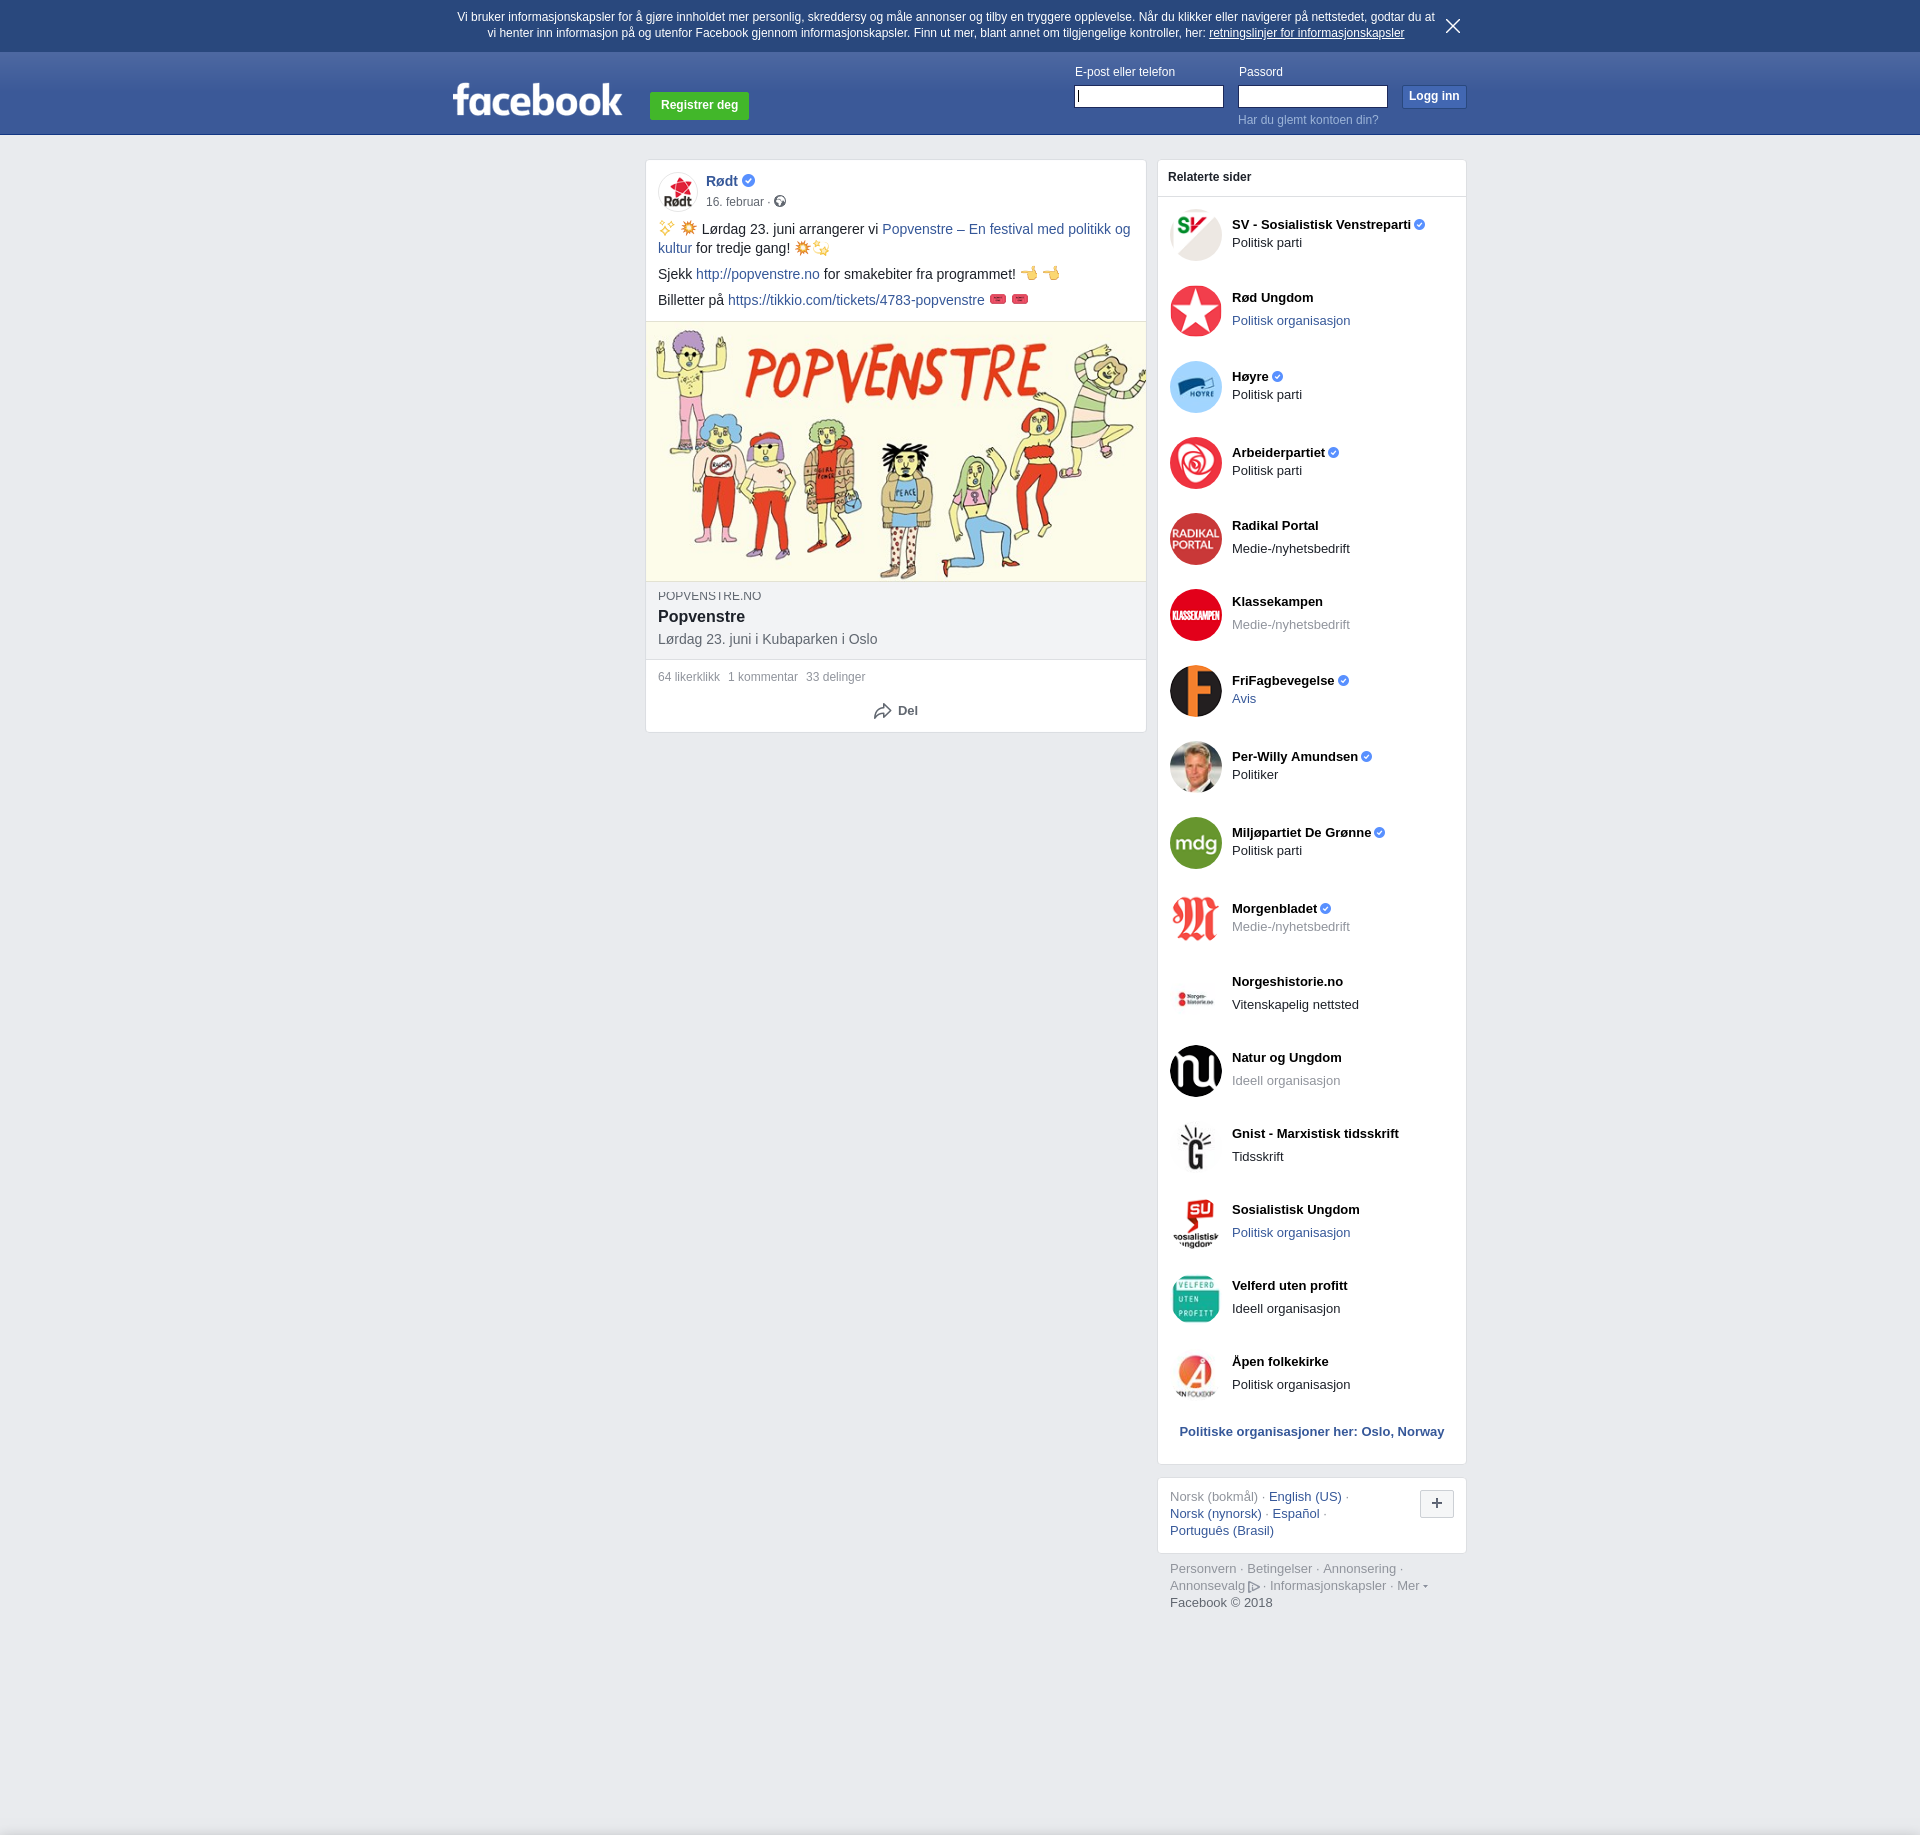1920x1835 pixels.
Task: Open Rød Ungdom star logo
Action: (1196, 311)
